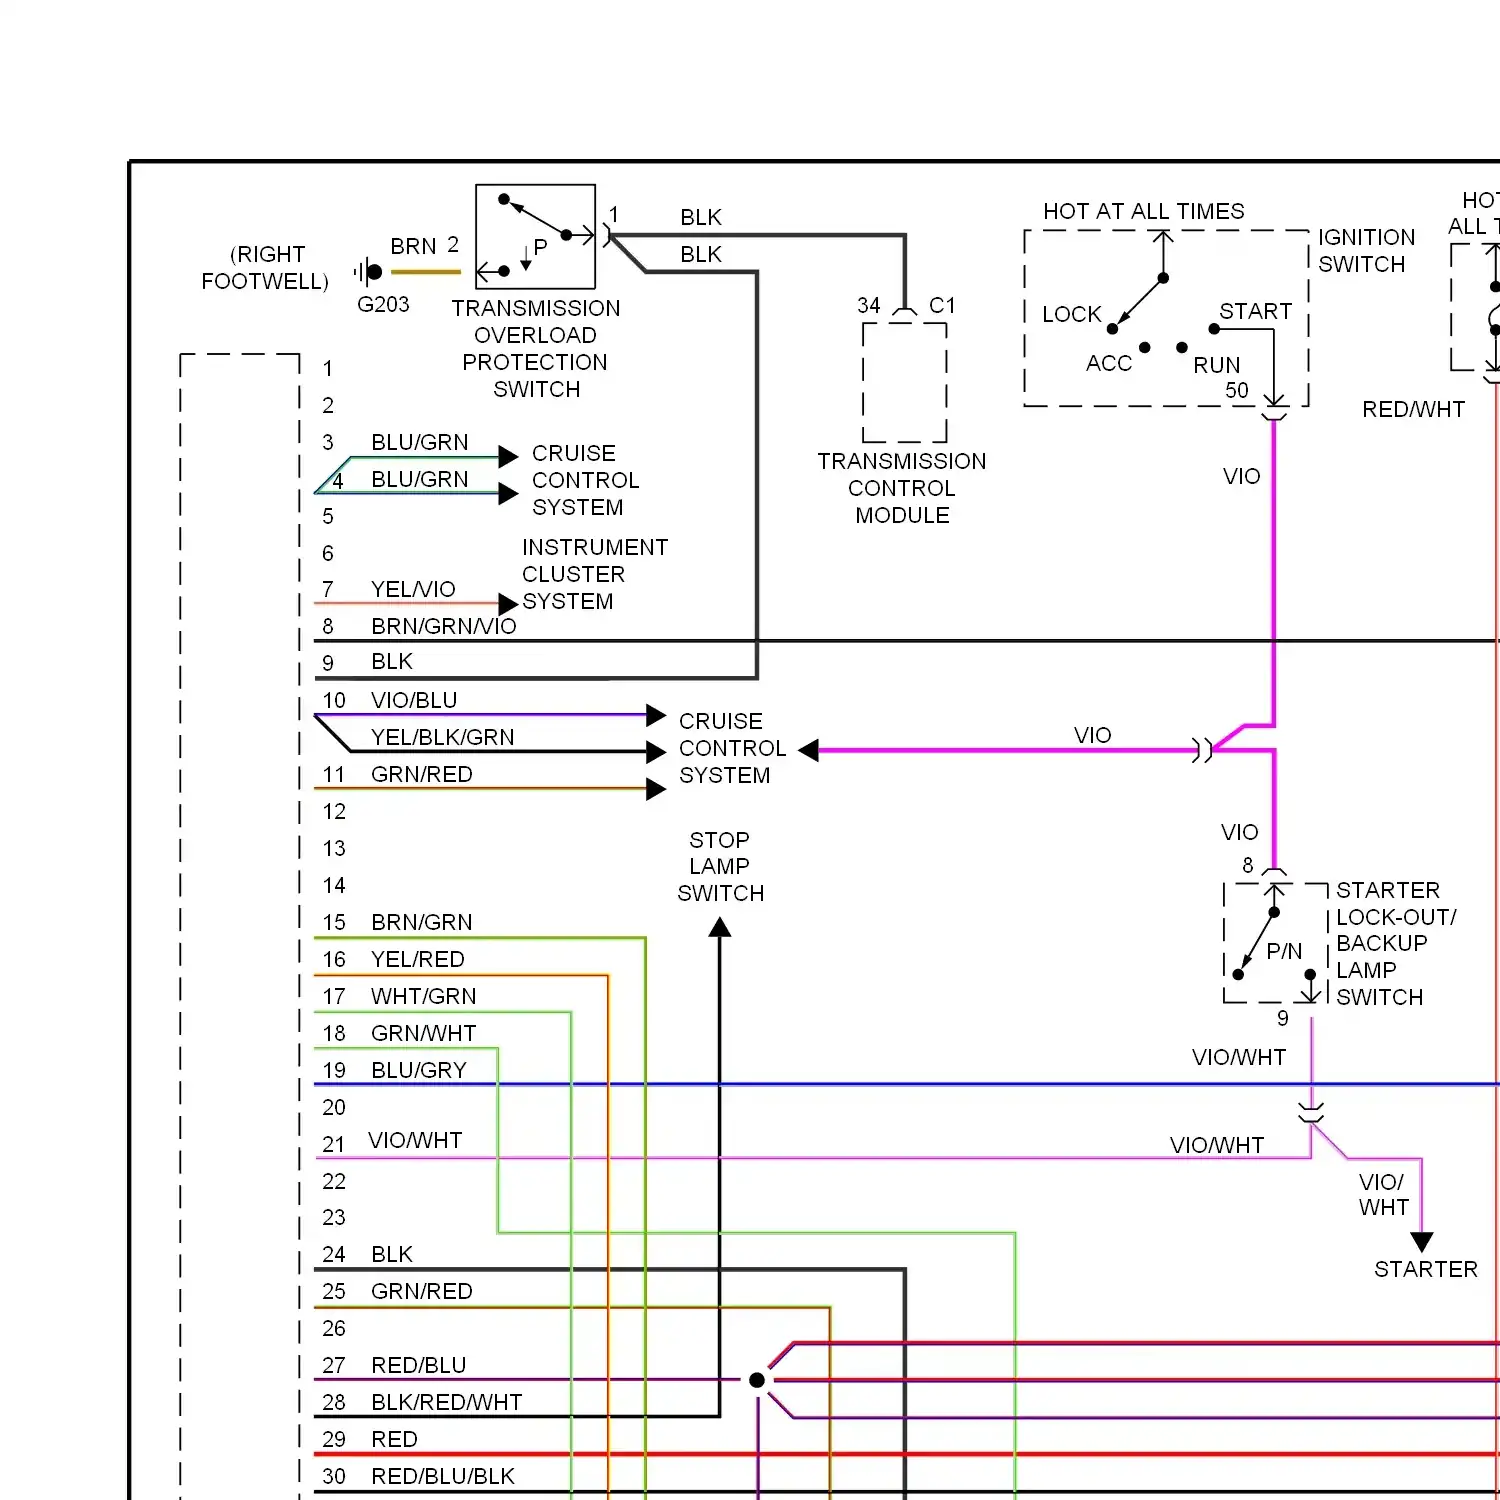Click the G203 ground label
Screen dimensions: 1500x1500
[x=383, y=304]
